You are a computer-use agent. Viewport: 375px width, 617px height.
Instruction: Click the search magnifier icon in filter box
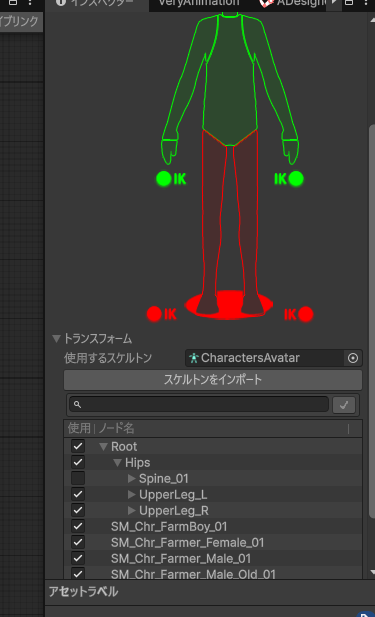[x=78, y=405]
